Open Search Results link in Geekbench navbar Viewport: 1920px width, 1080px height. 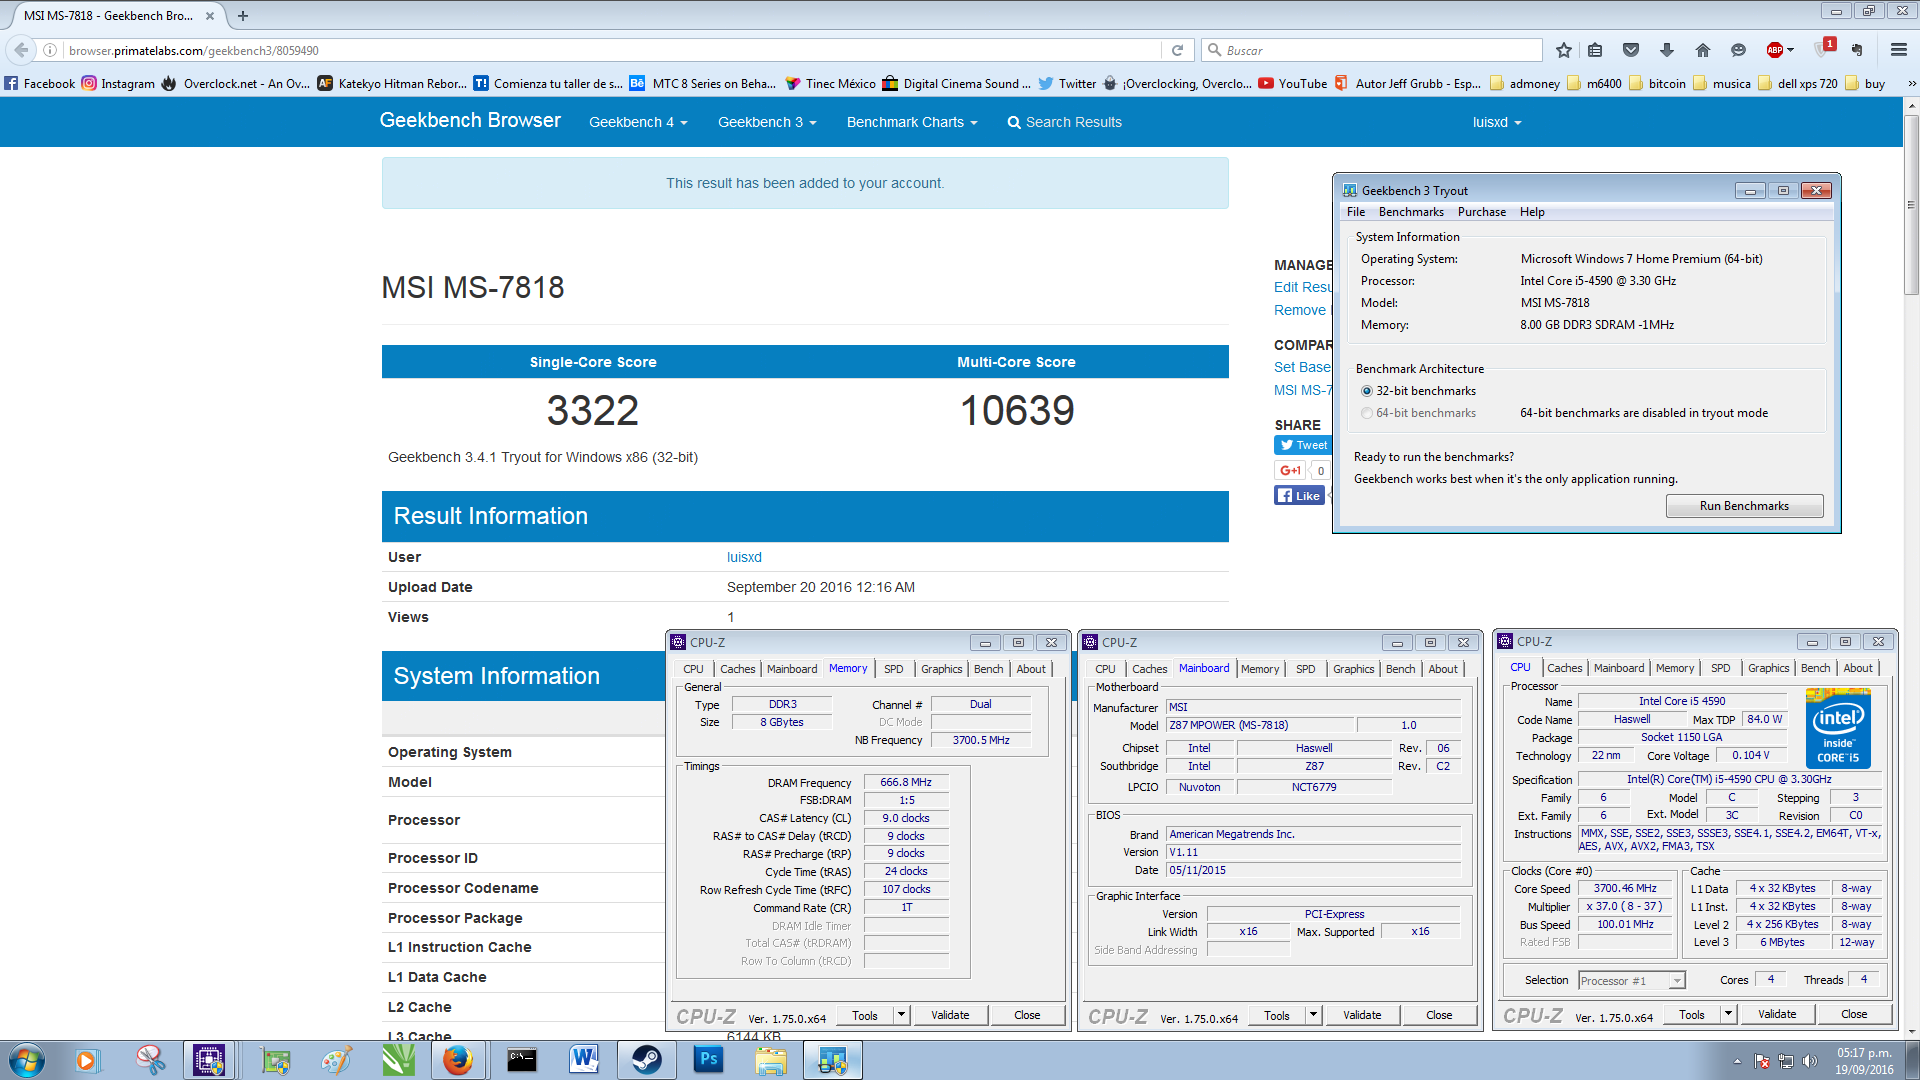point(1064,122)
